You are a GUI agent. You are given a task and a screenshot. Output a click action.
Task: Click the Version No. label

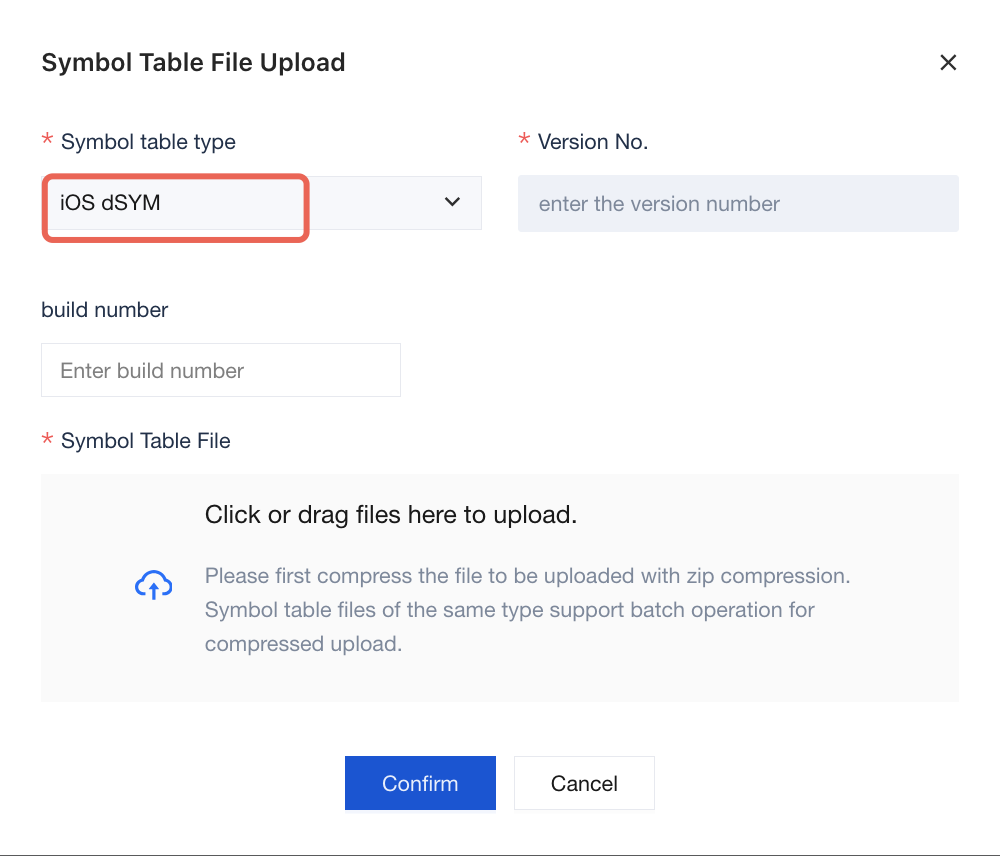click(x=592, y=142)
